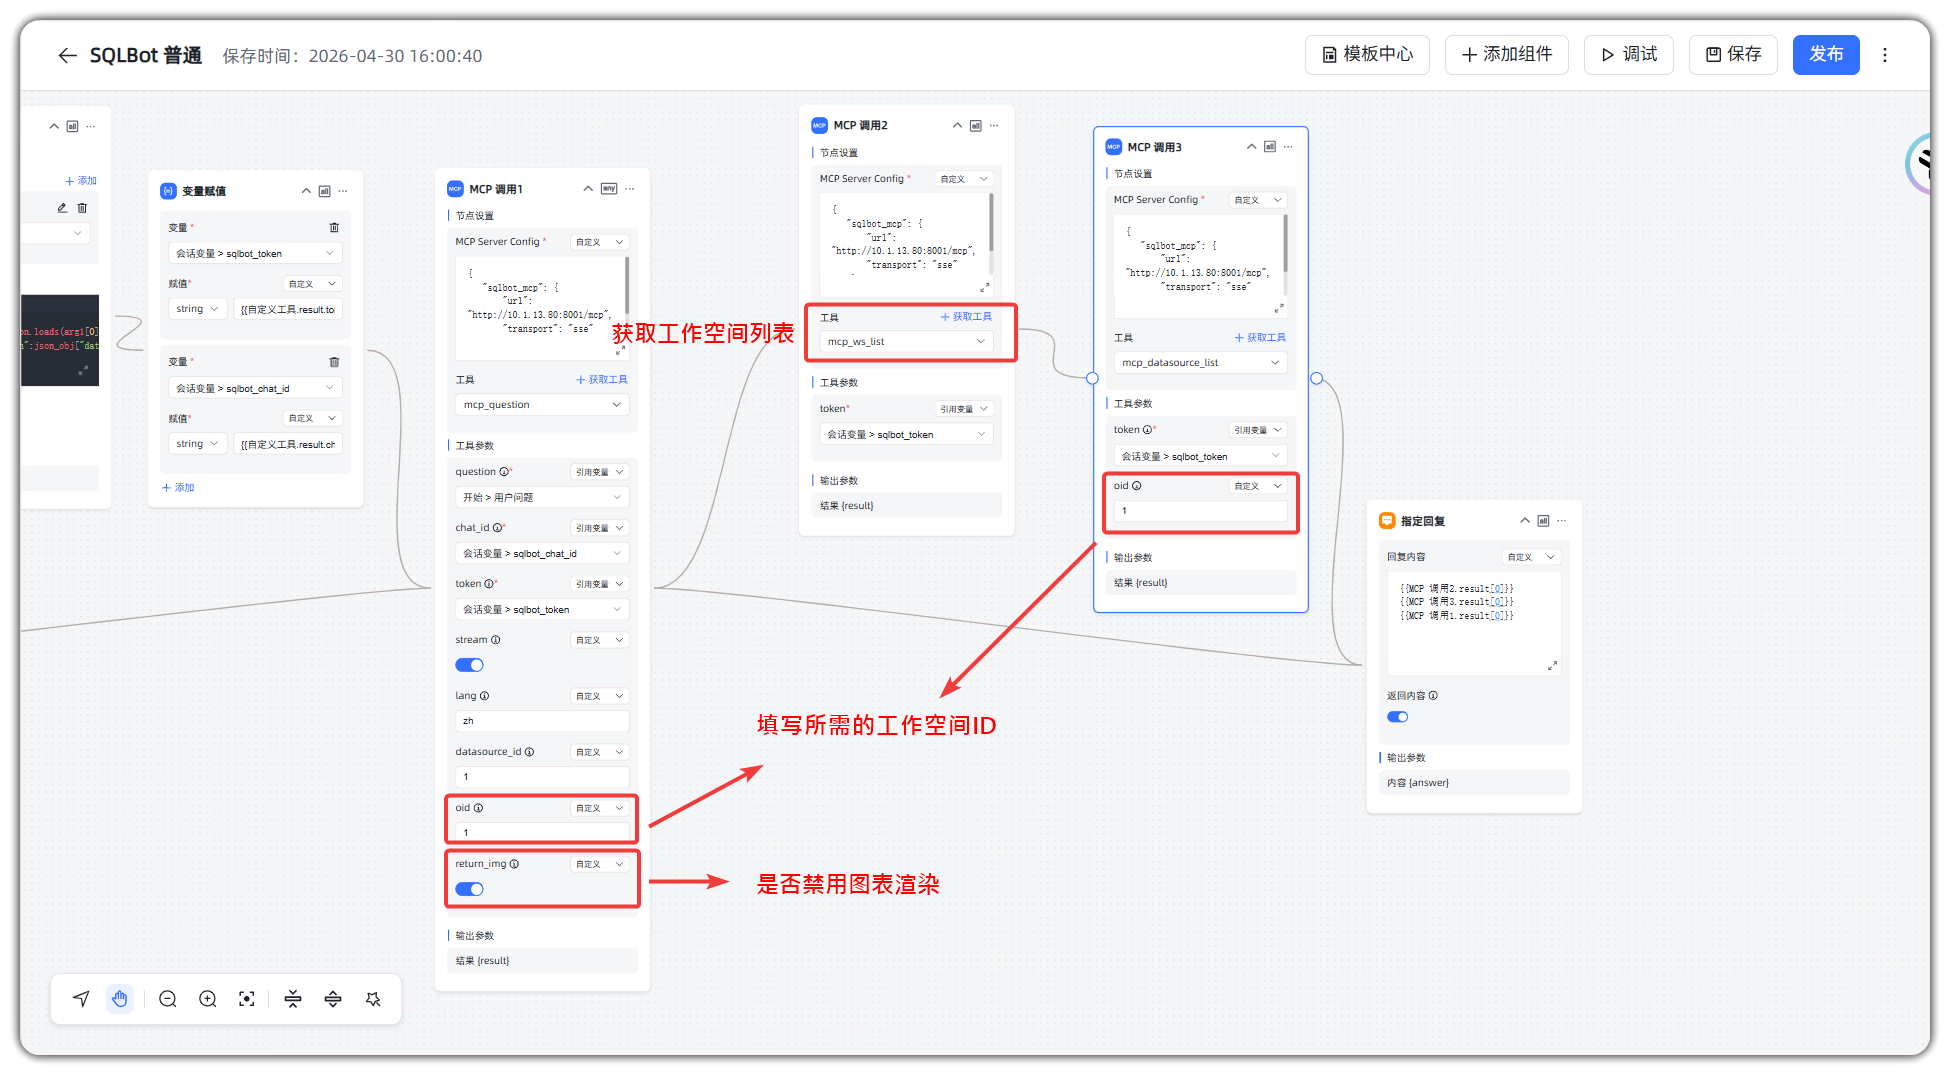The image size is (1950, 1075).
Task: Open the first string type dropdown in 变量赋值
Action: tap(198, 309)
